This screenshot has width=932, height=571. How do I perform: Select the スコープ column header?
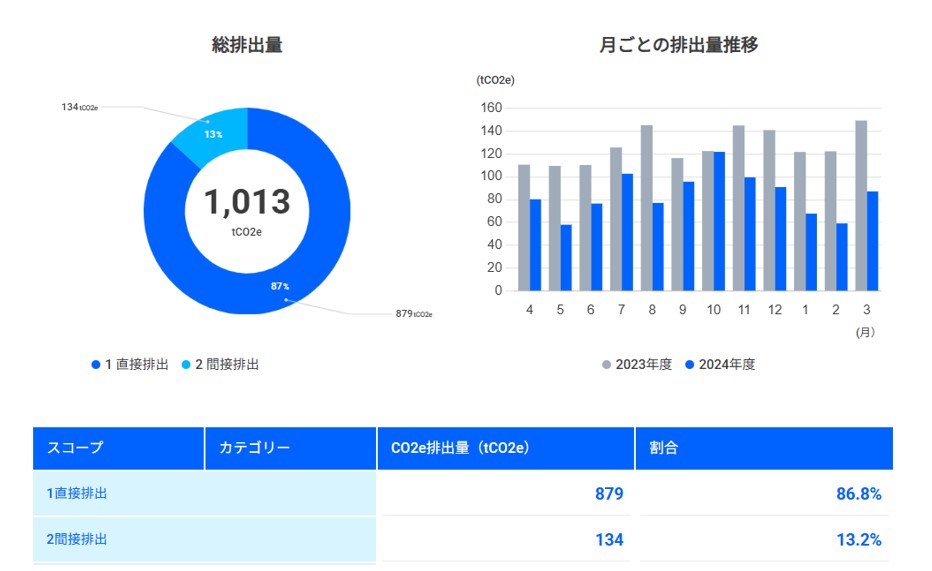click(x=75, y=448)
